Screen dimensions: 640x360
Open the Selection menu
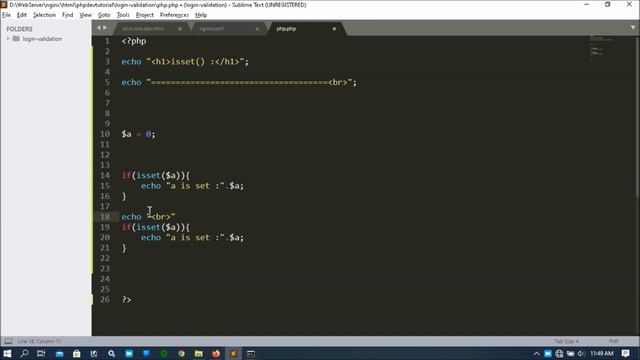point(44,15)
